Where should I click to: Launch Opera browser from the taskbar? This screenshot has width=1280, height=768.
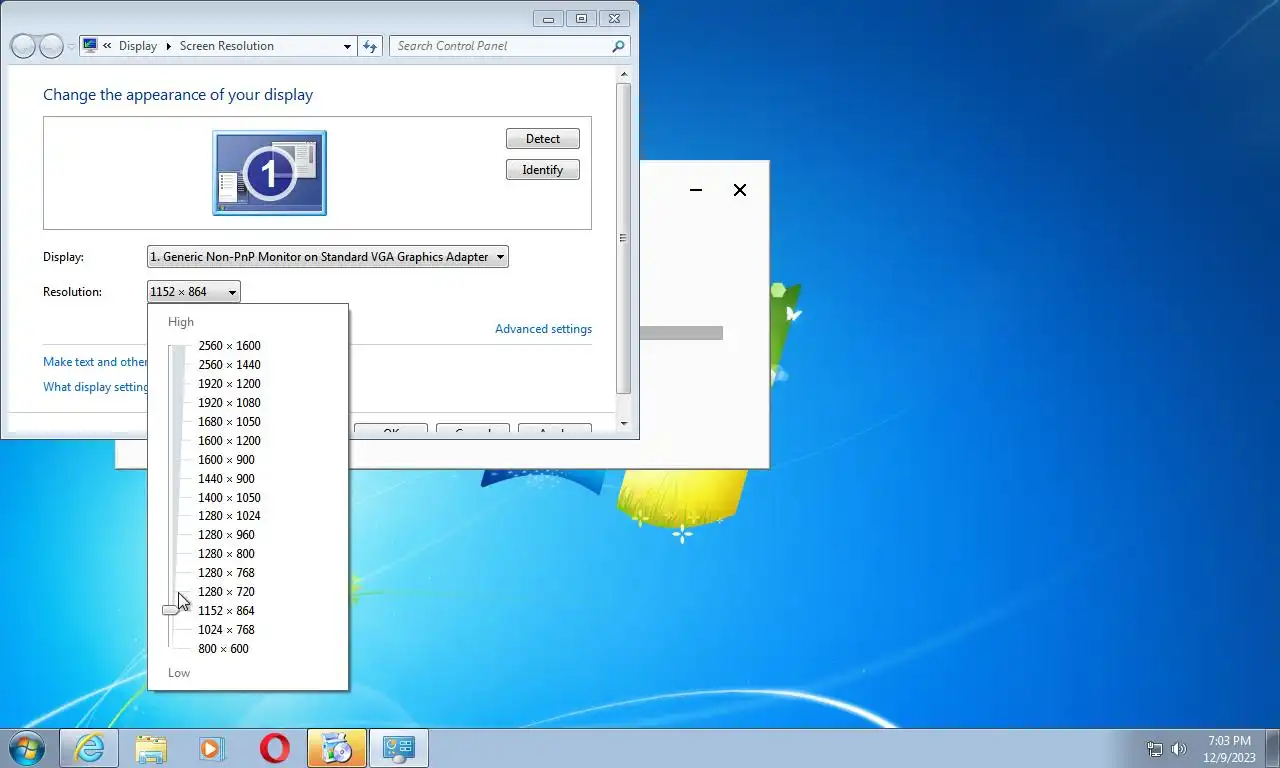point(274,748)
